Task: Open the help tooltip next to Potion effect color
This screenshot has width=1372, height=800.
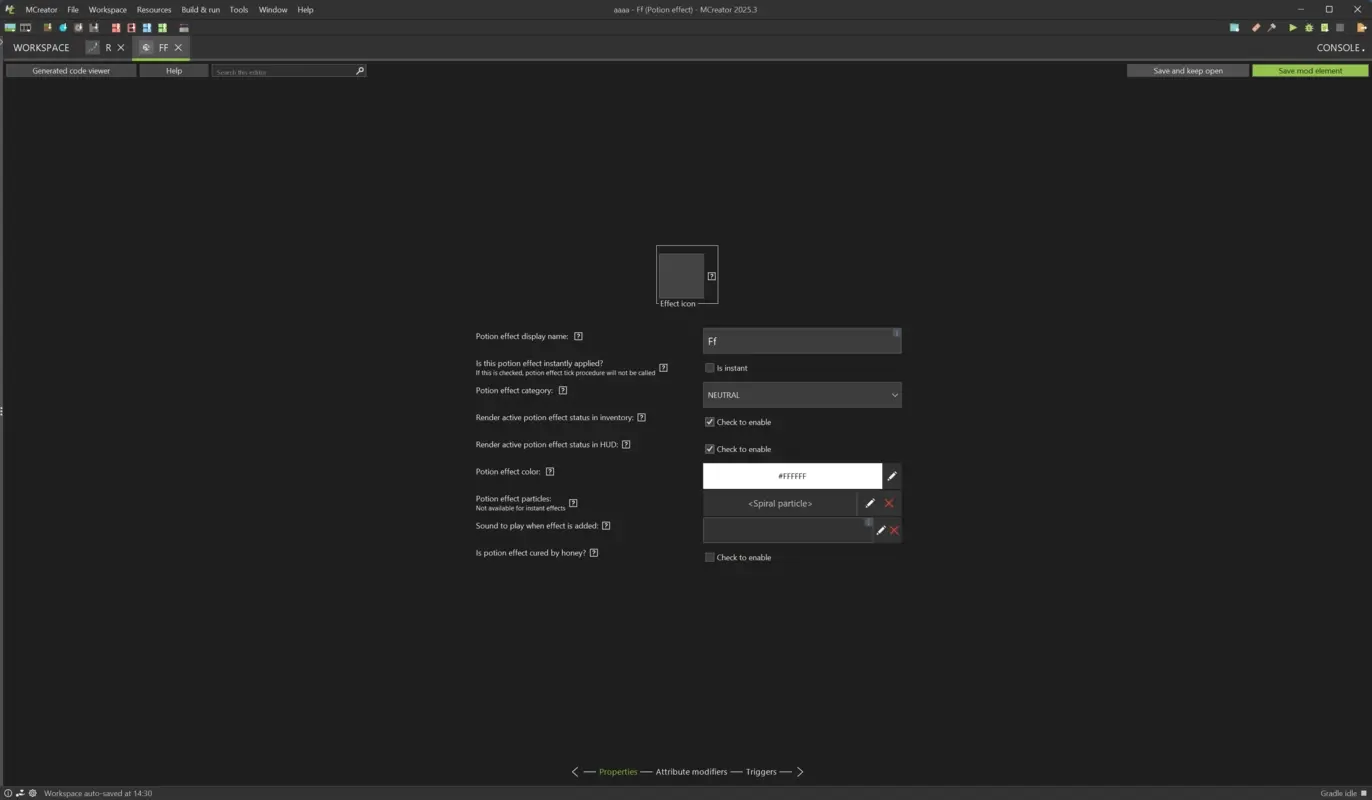Action: [551, 471]
